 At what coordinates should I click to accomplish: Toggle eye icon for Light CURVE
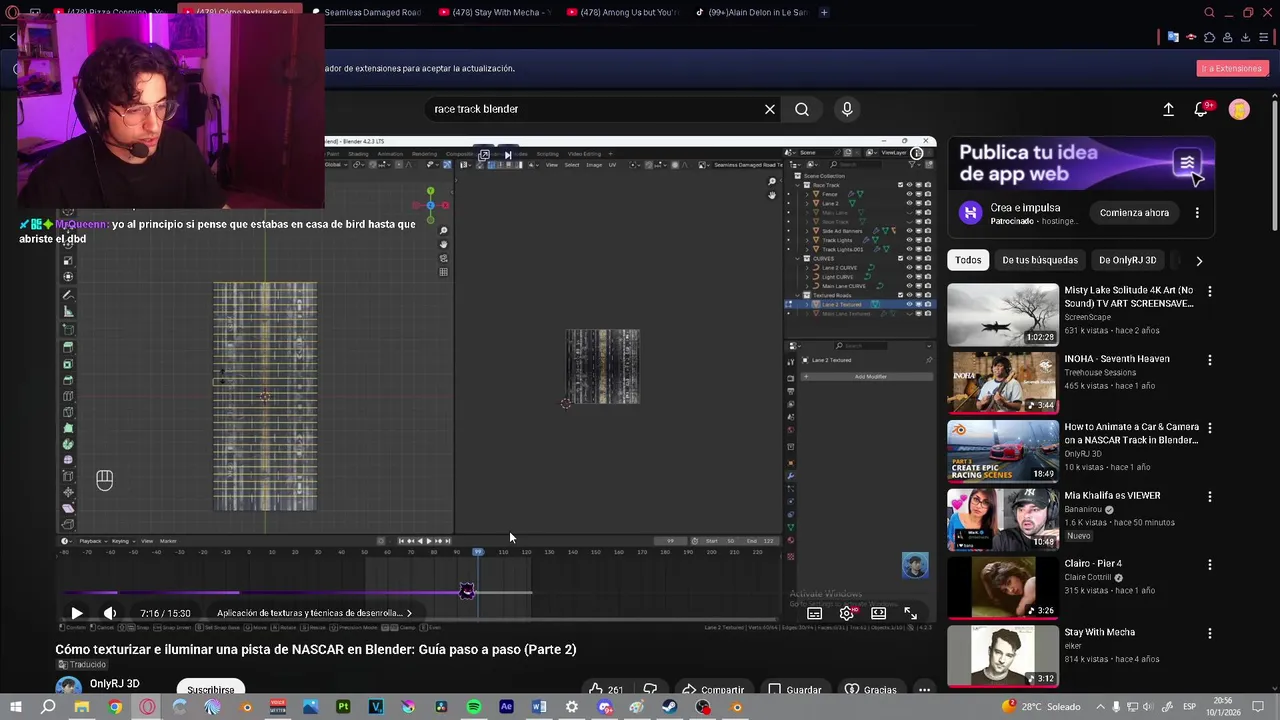pos(909,277)
